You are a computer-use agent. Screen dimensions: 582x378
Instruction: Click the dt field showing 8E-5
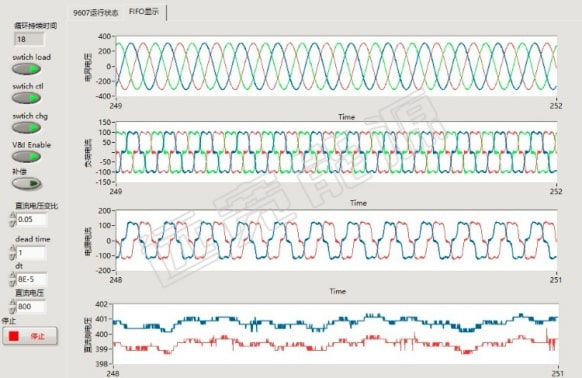coord(32,280)
